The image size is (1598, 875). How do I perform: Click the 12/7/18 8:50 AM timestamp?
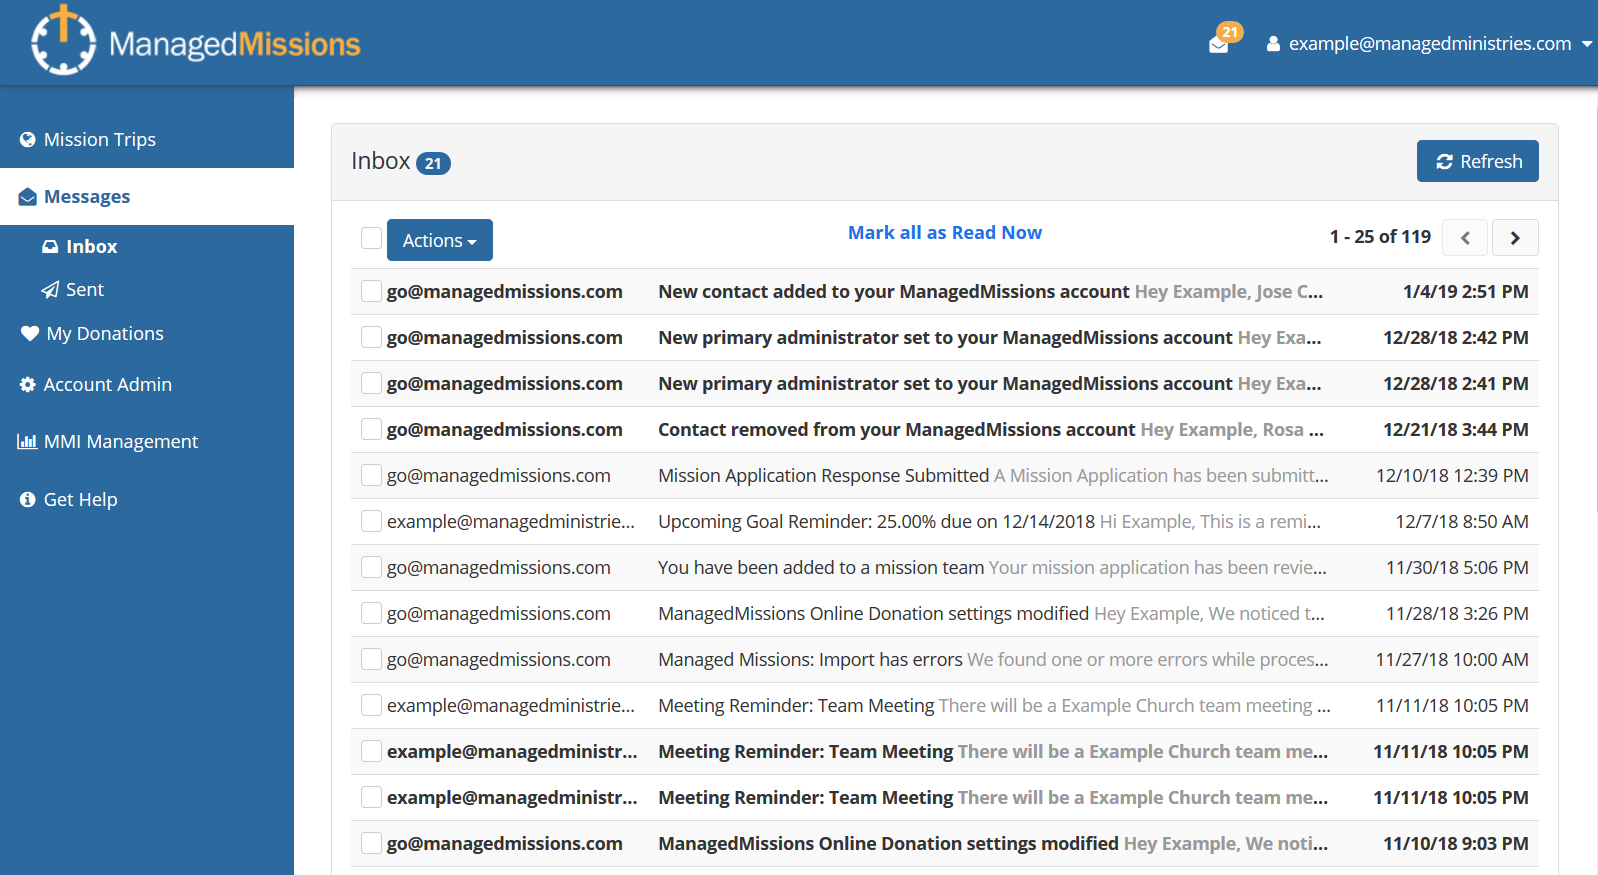(1462, 522)
